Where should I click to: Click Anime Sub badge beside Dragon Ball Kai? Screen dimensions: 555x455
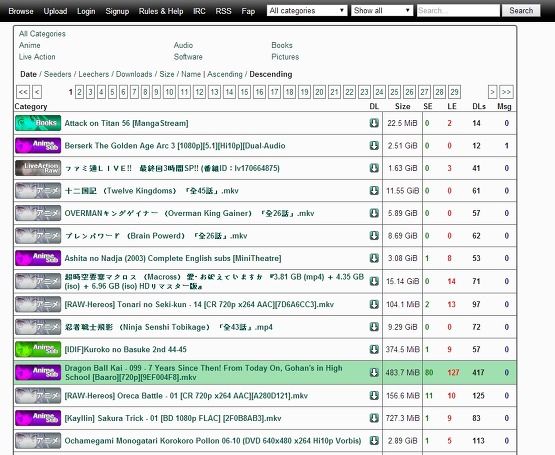[38, 372]
